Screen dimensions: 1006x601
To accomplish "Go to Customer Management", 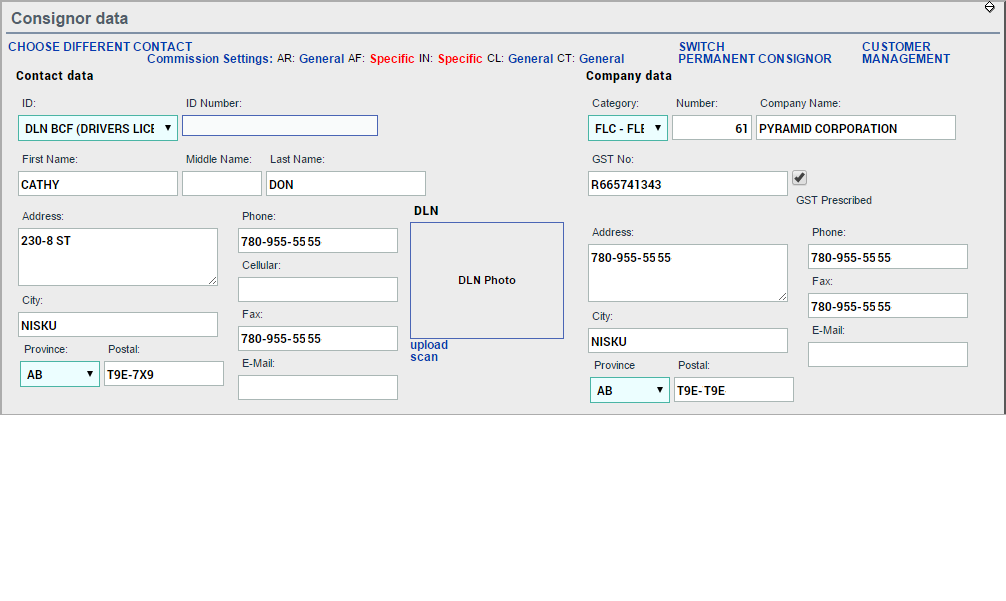I will 905,53.
